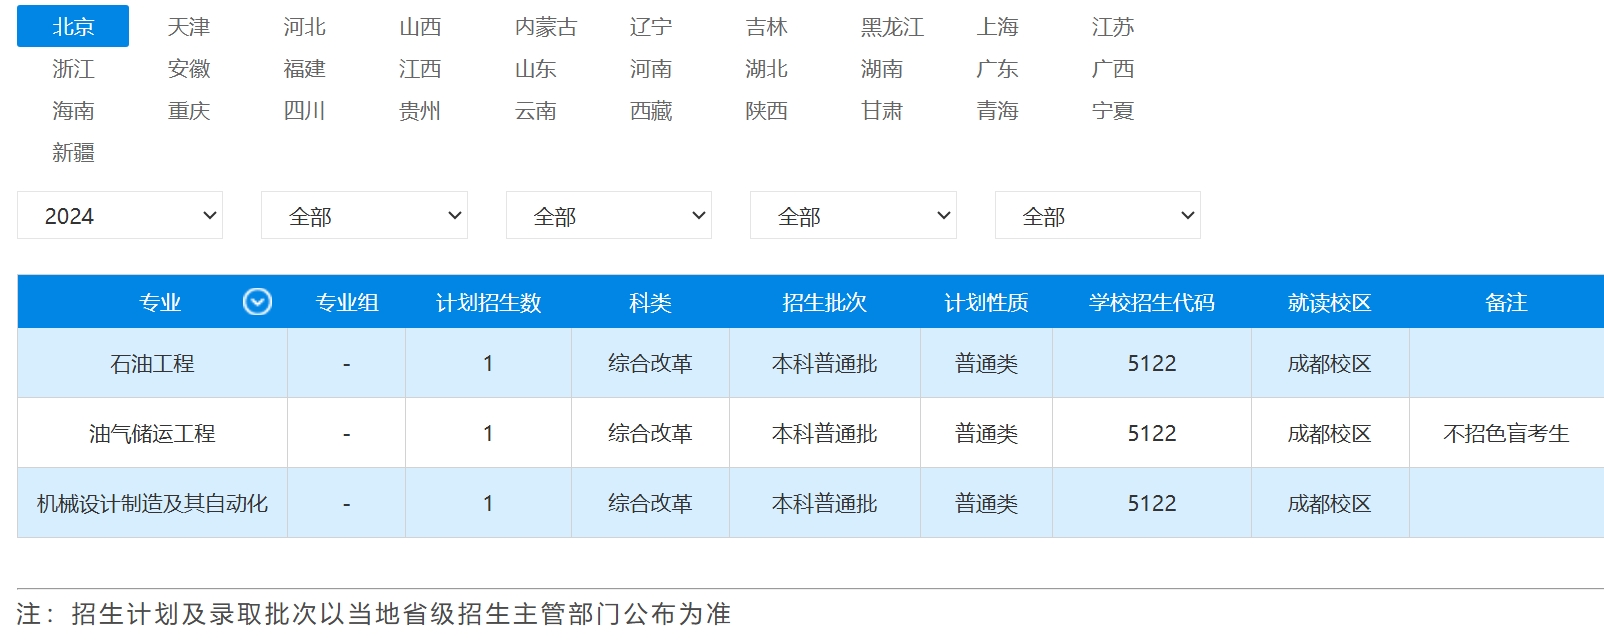The width and height of the screenshot is (1604, 643).
Task: Pick 贵州 from province list
Action: tap(420, 110)
